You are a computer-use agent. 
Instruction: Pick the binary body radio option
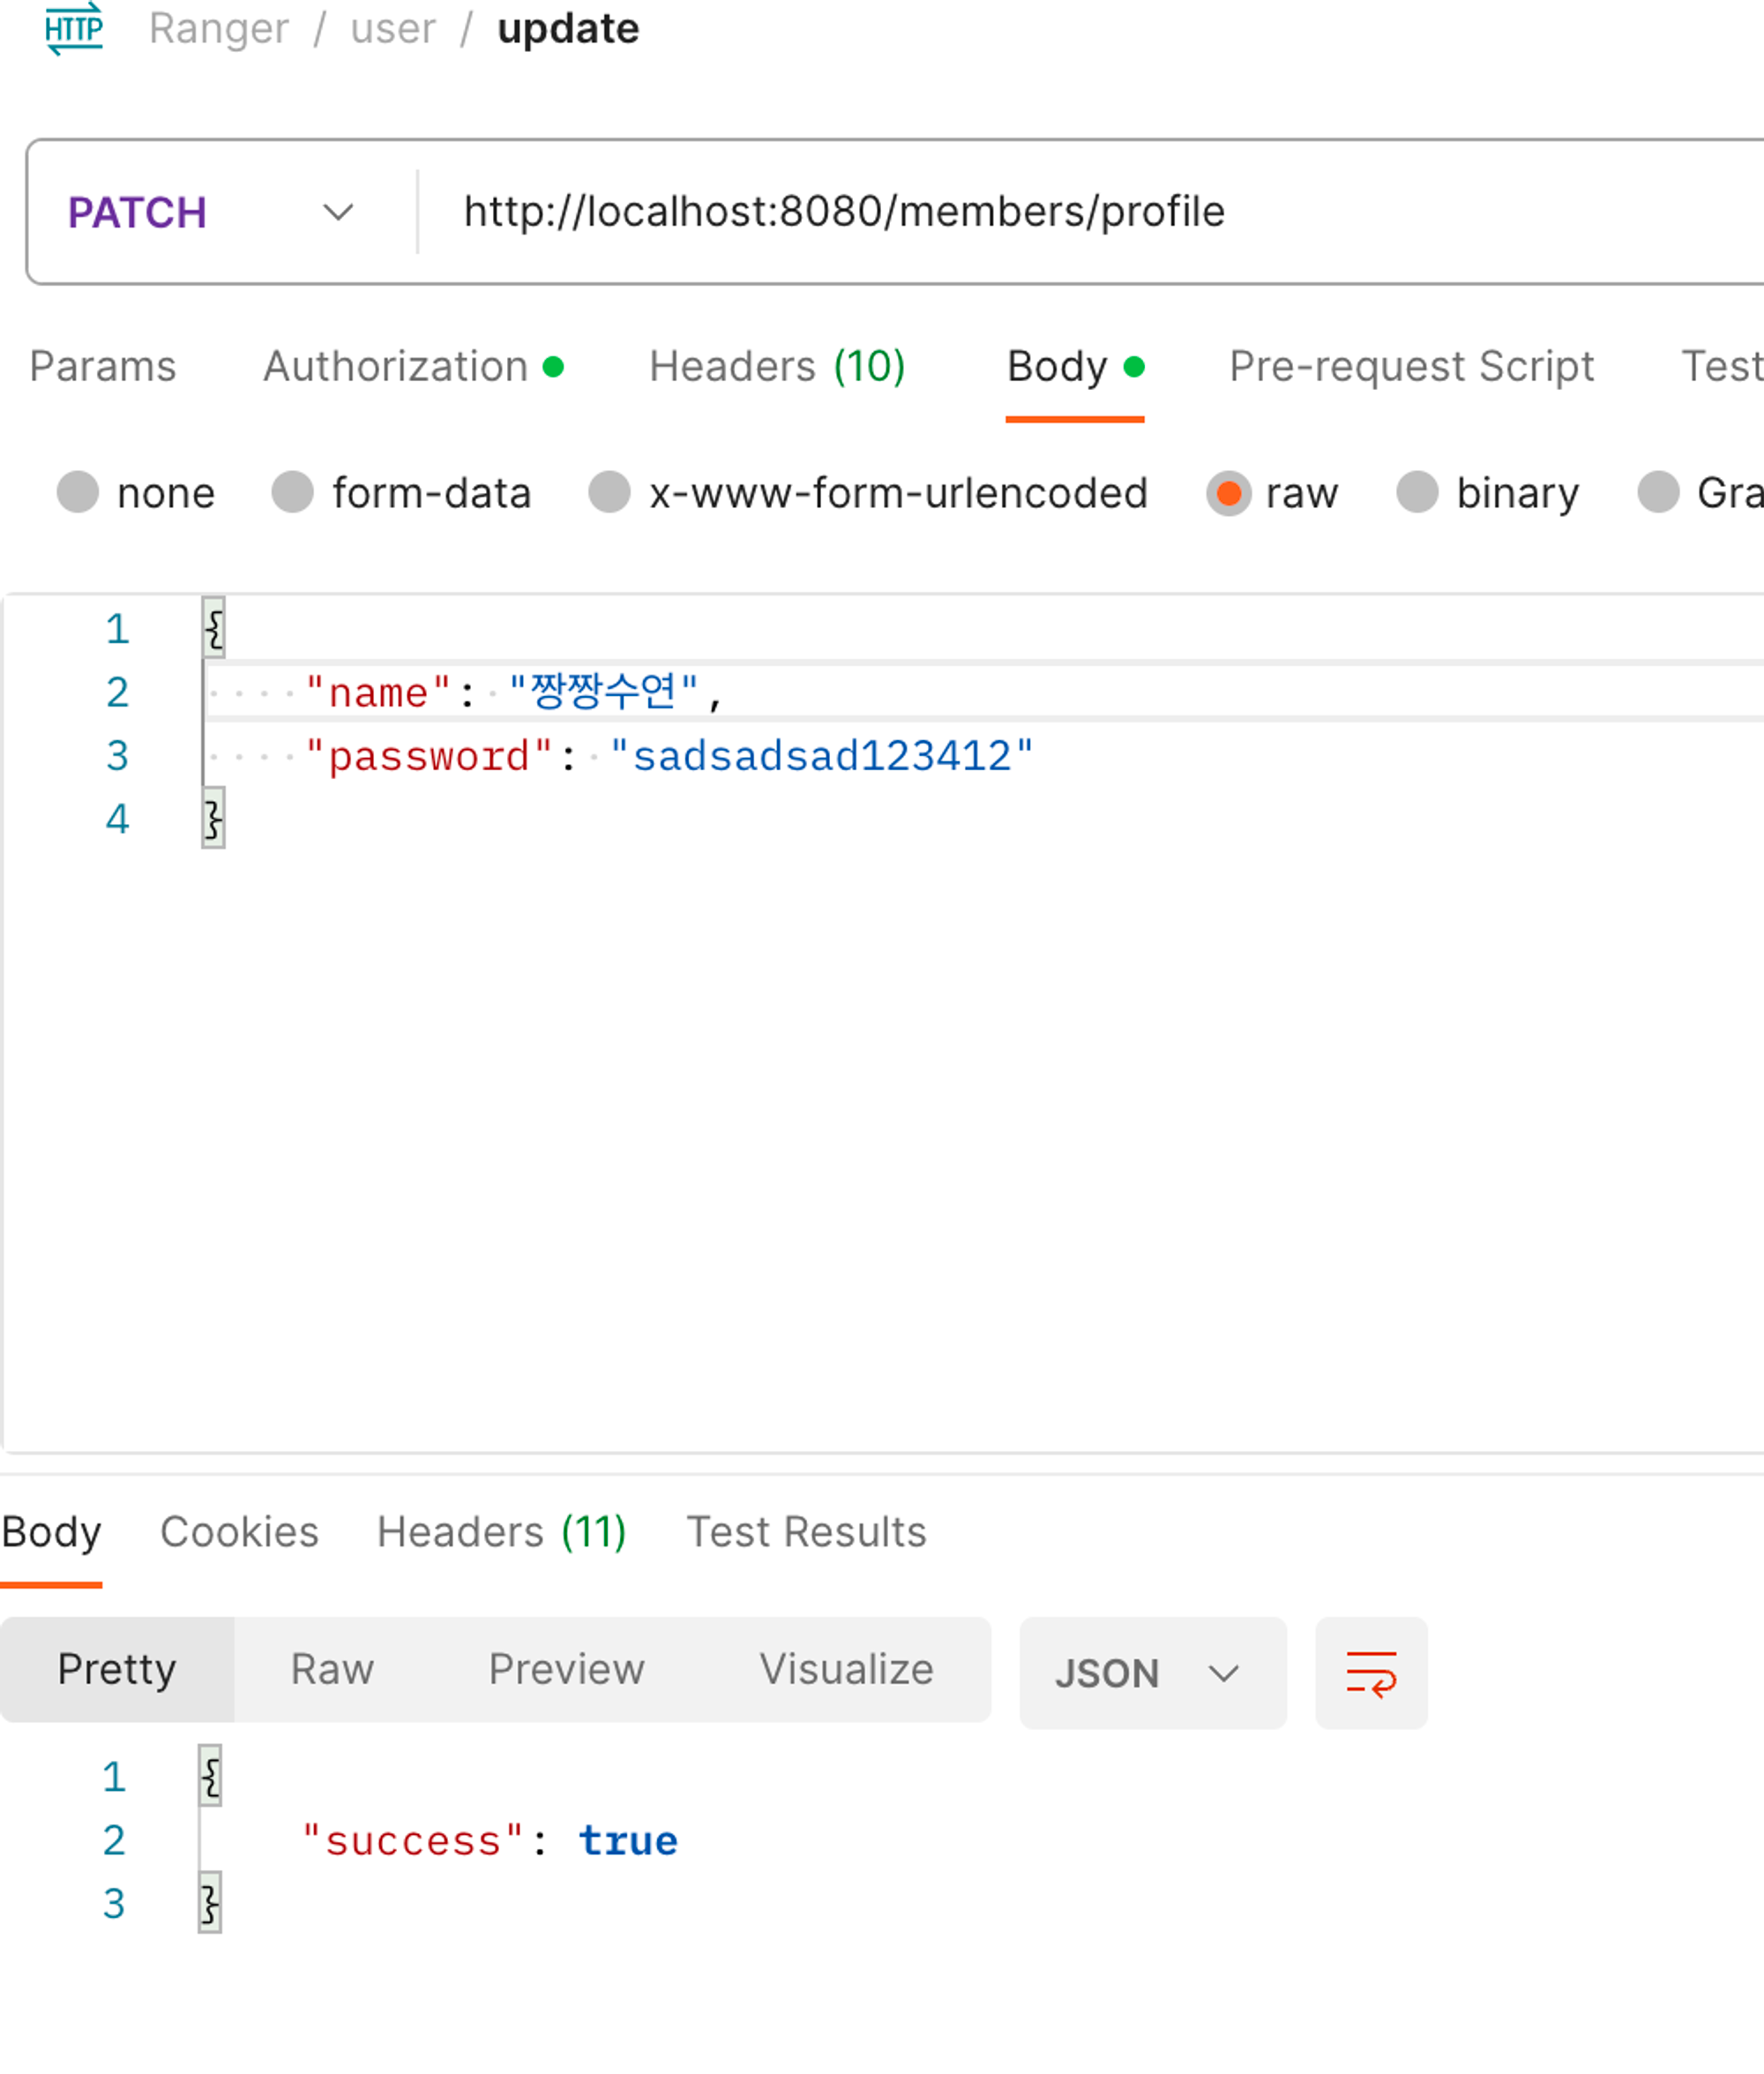point(1416,493)
